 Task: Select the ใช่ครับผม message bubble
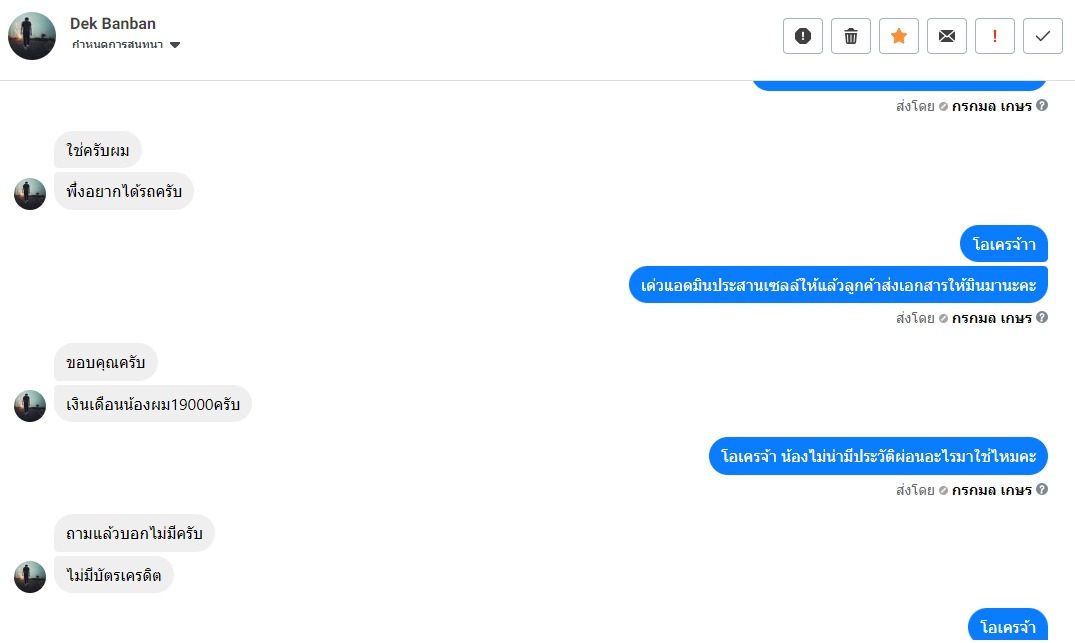pos(98,150)
